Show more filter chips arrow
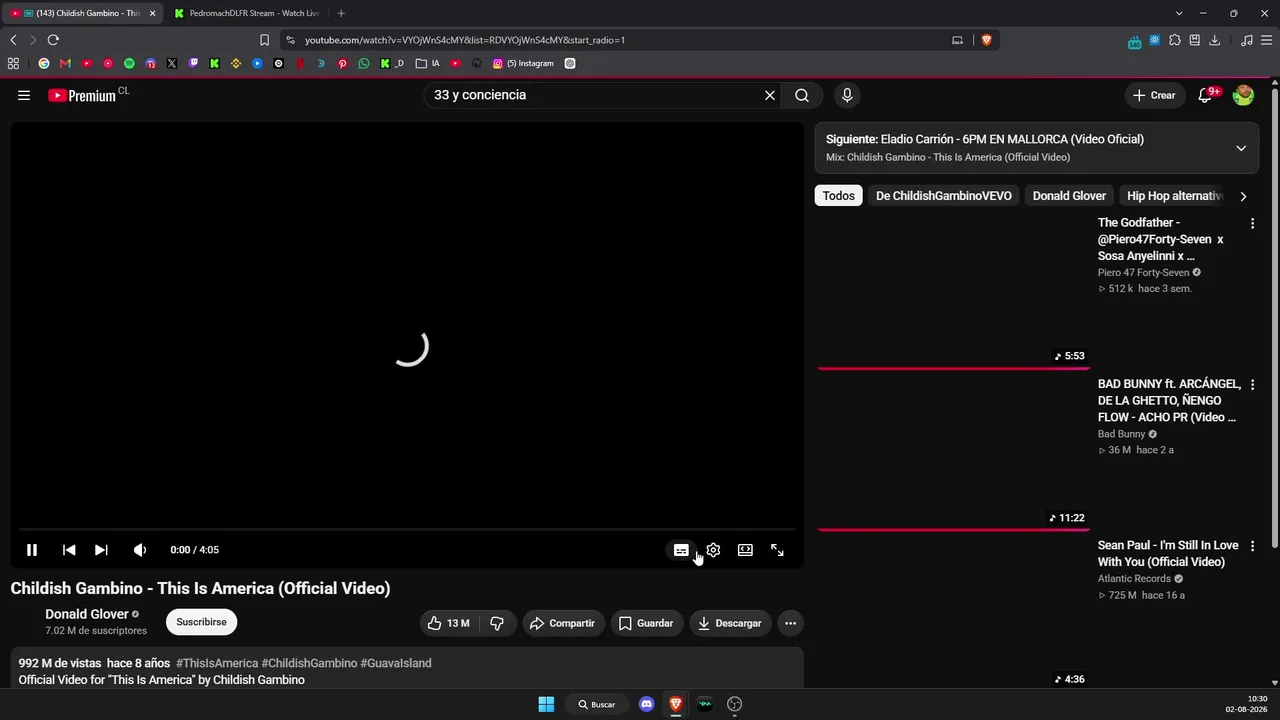Screen dimensions: 1280x720 tap(1243, 196)
